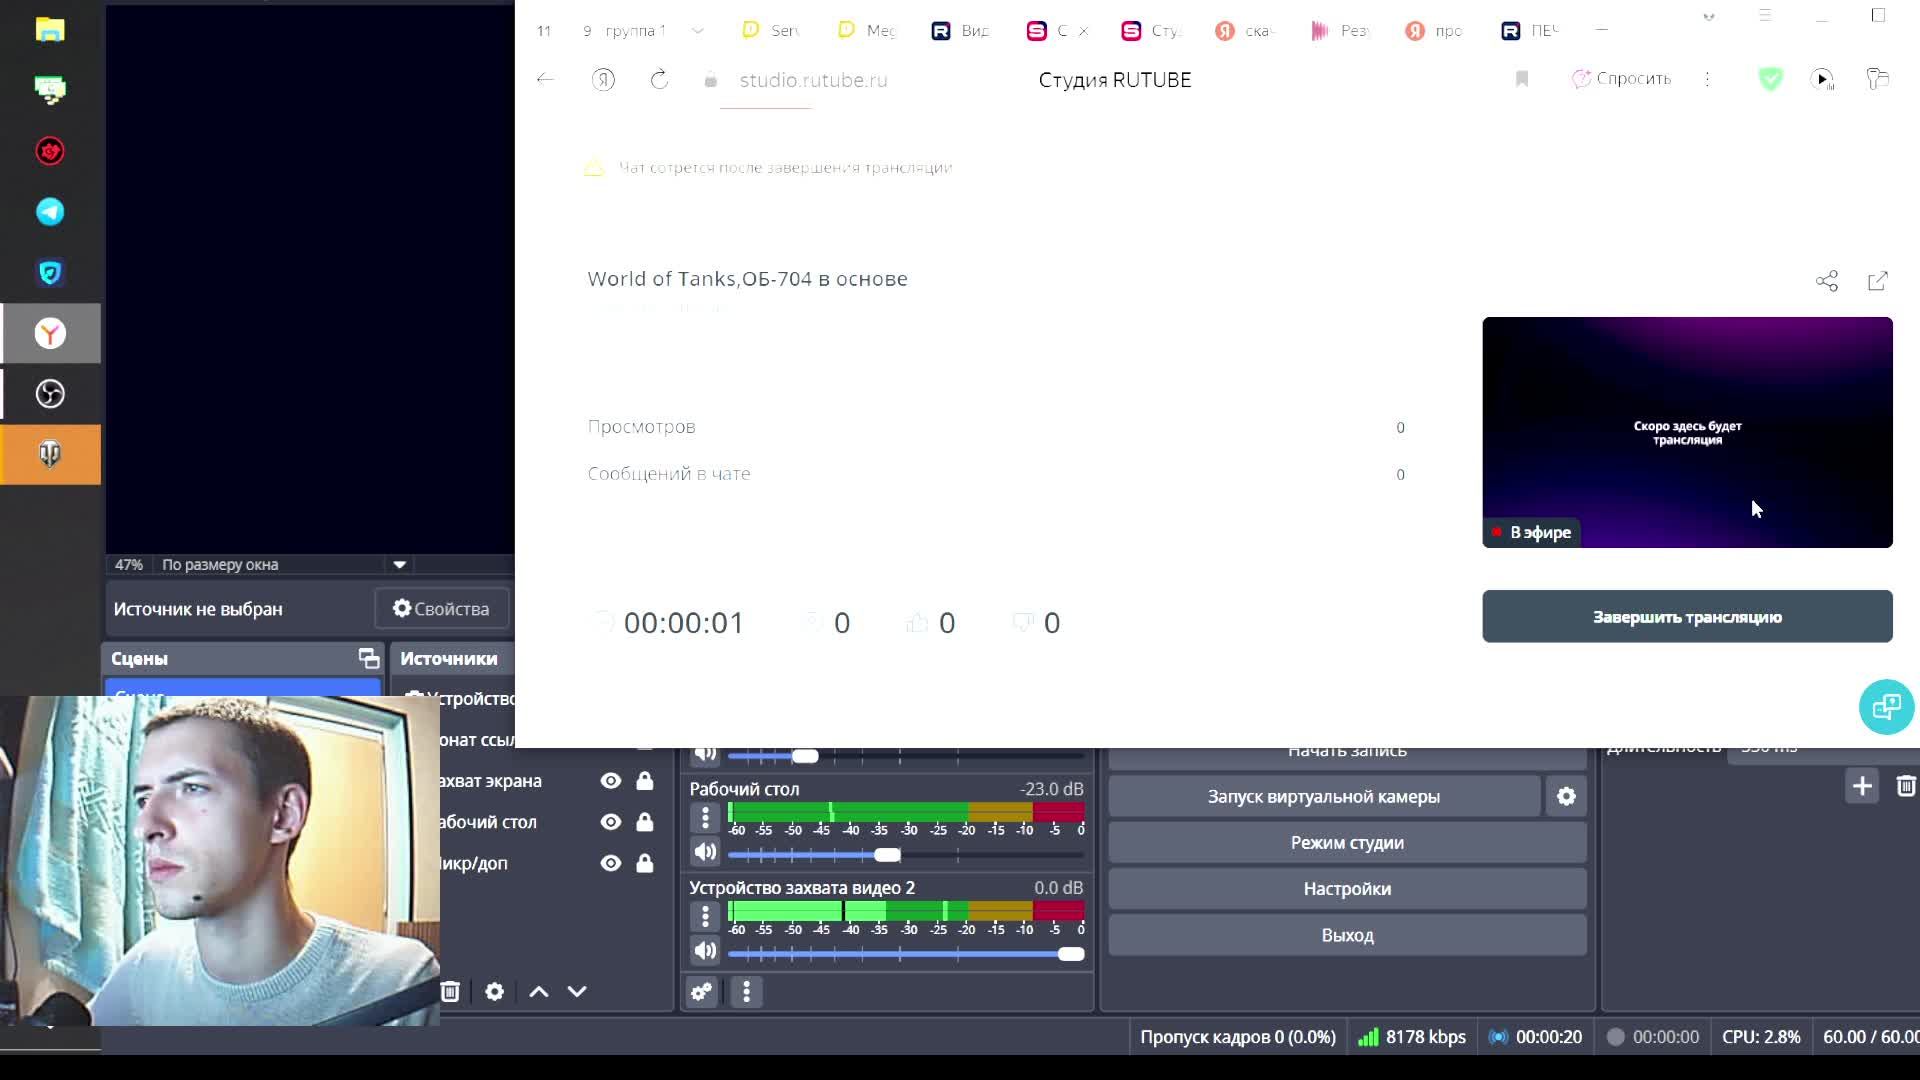The width and height of the screenshot is (1920, 1080).
Task: Open Telegram from the taskbar
Action: tap(50, 212)
